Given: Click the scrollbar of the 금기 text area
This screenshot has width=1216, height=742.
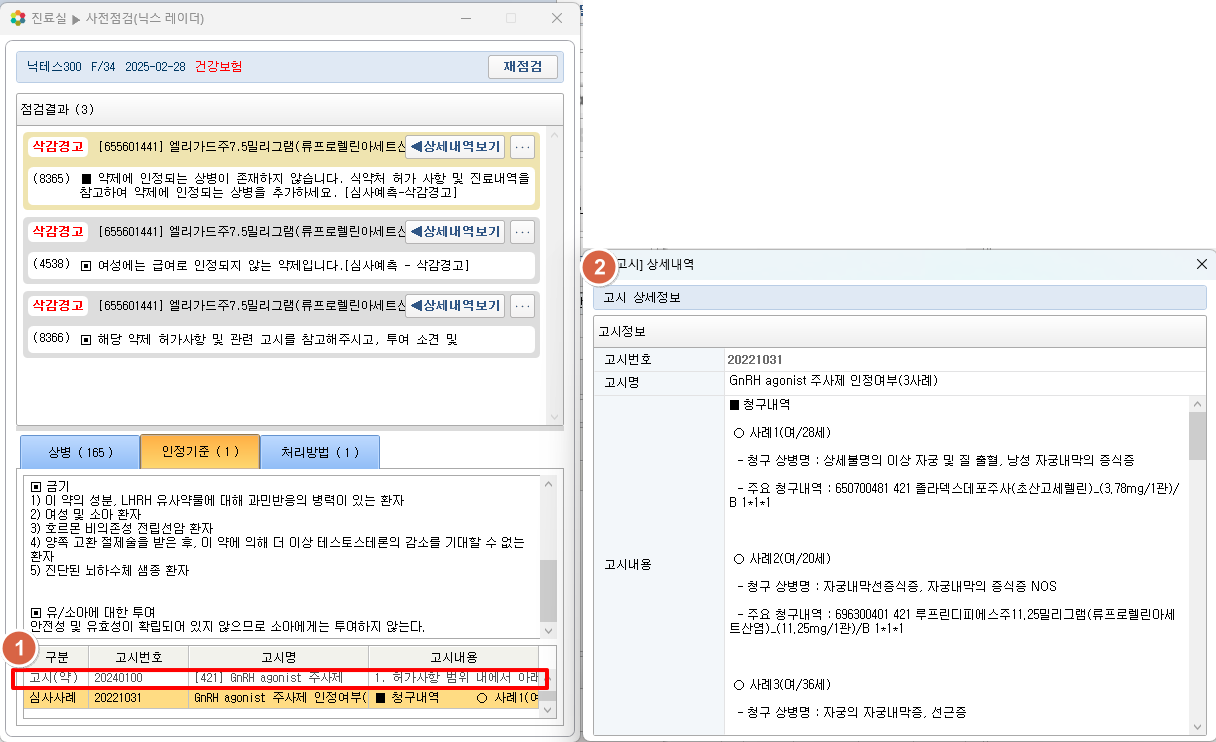Looking at the screenshot, I should coord(548,590).
